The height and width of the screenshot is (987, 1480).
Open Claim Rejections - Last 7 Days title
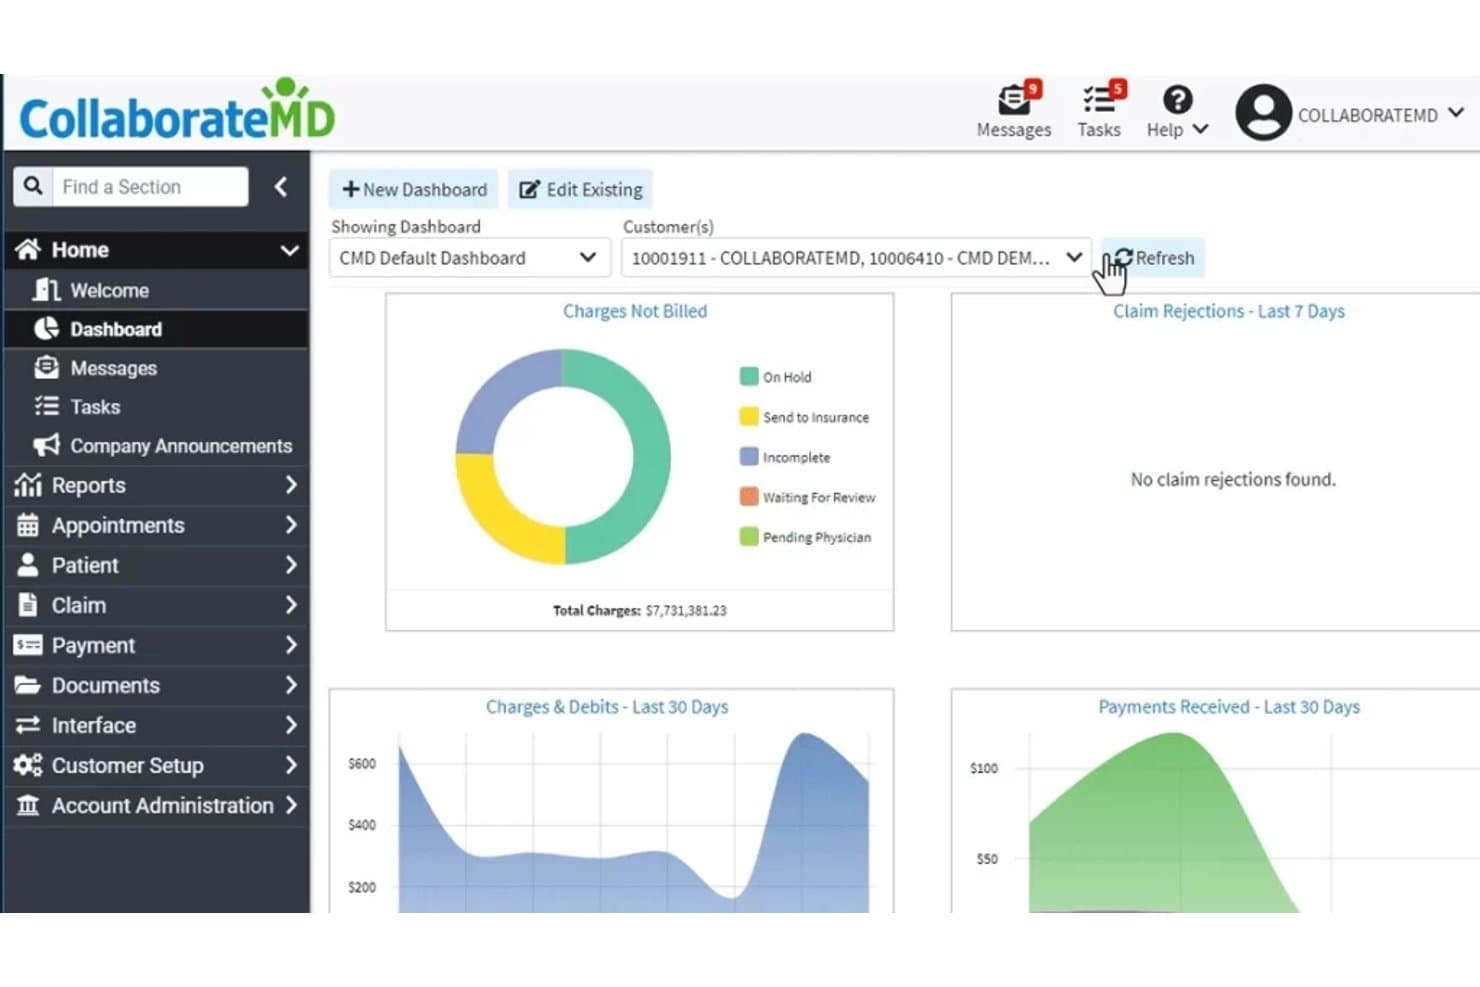point(1229,311)
